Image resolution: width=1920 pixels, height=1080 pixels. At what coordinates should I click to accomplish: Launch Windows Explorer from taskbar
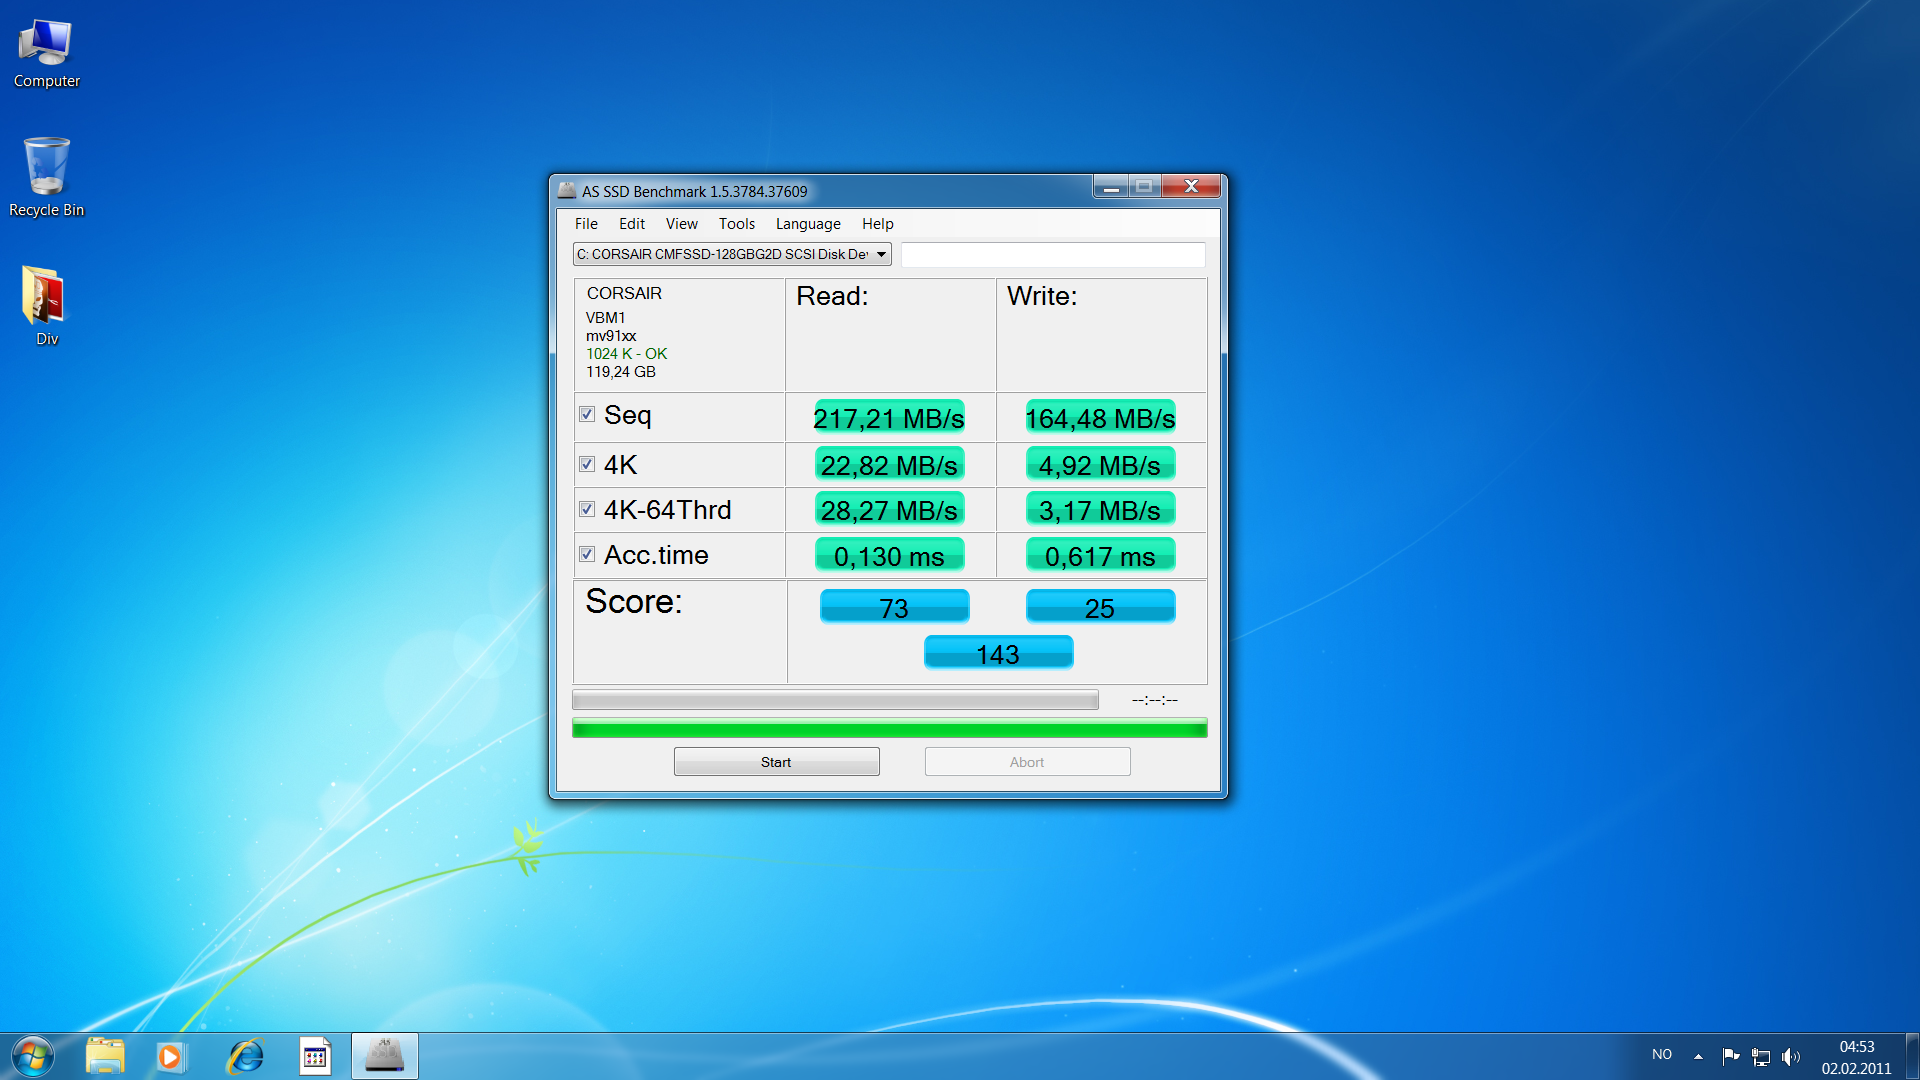point(105,1056)
